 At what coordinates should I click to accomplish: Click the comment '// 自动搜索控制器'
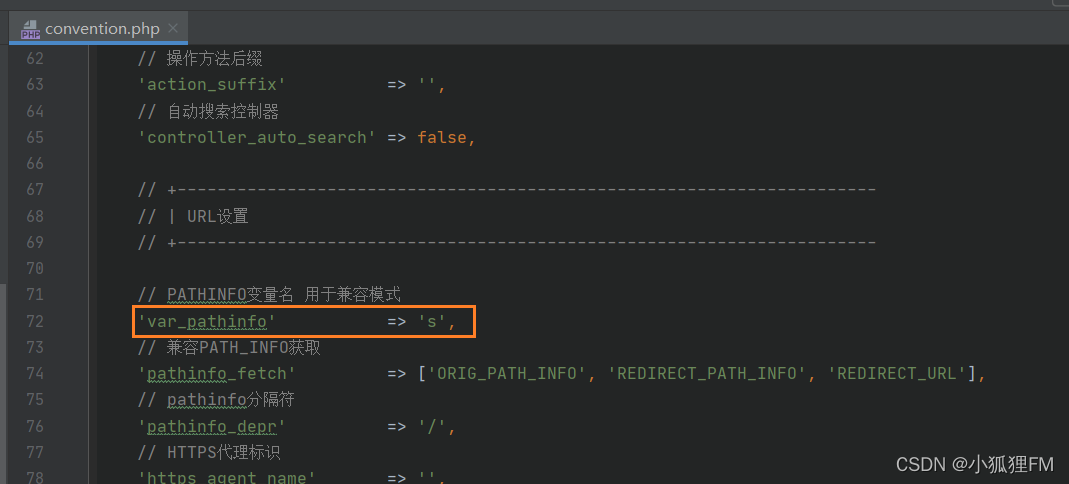(209, 111)
